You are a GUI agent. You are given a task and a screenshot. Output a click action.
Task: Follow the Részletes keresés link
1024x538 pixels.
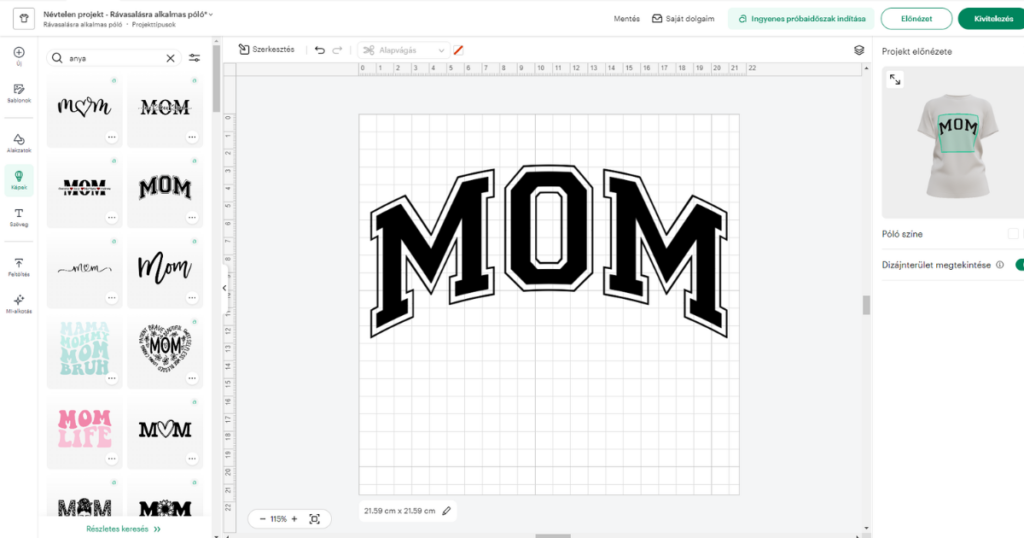click(124, 528)
